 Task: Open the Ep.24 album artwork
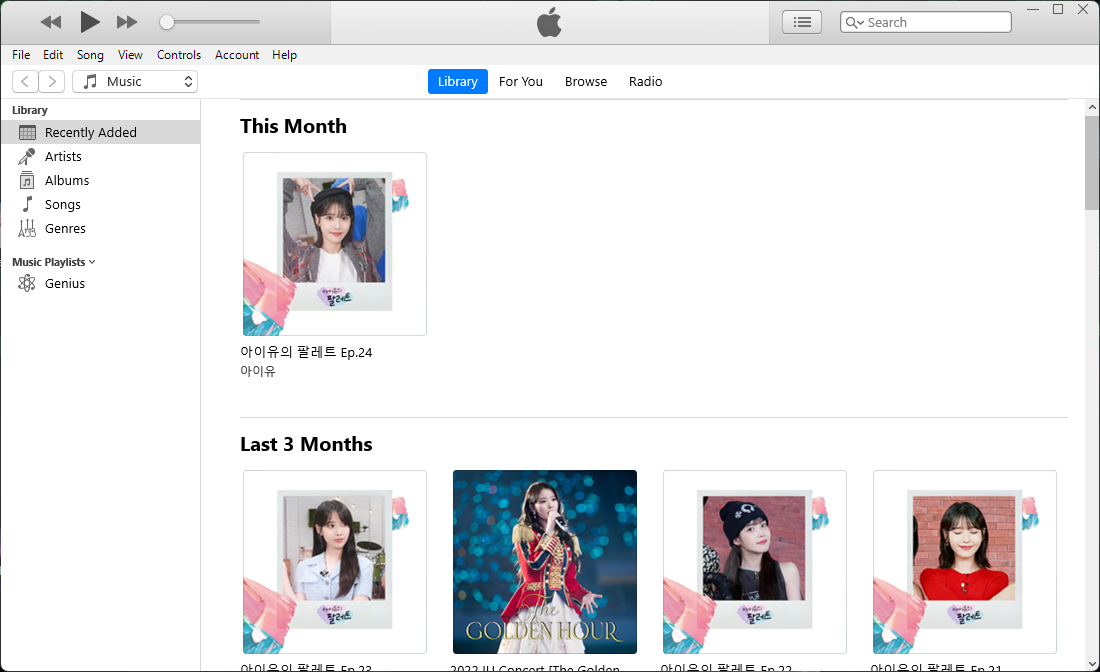point(335,243)
